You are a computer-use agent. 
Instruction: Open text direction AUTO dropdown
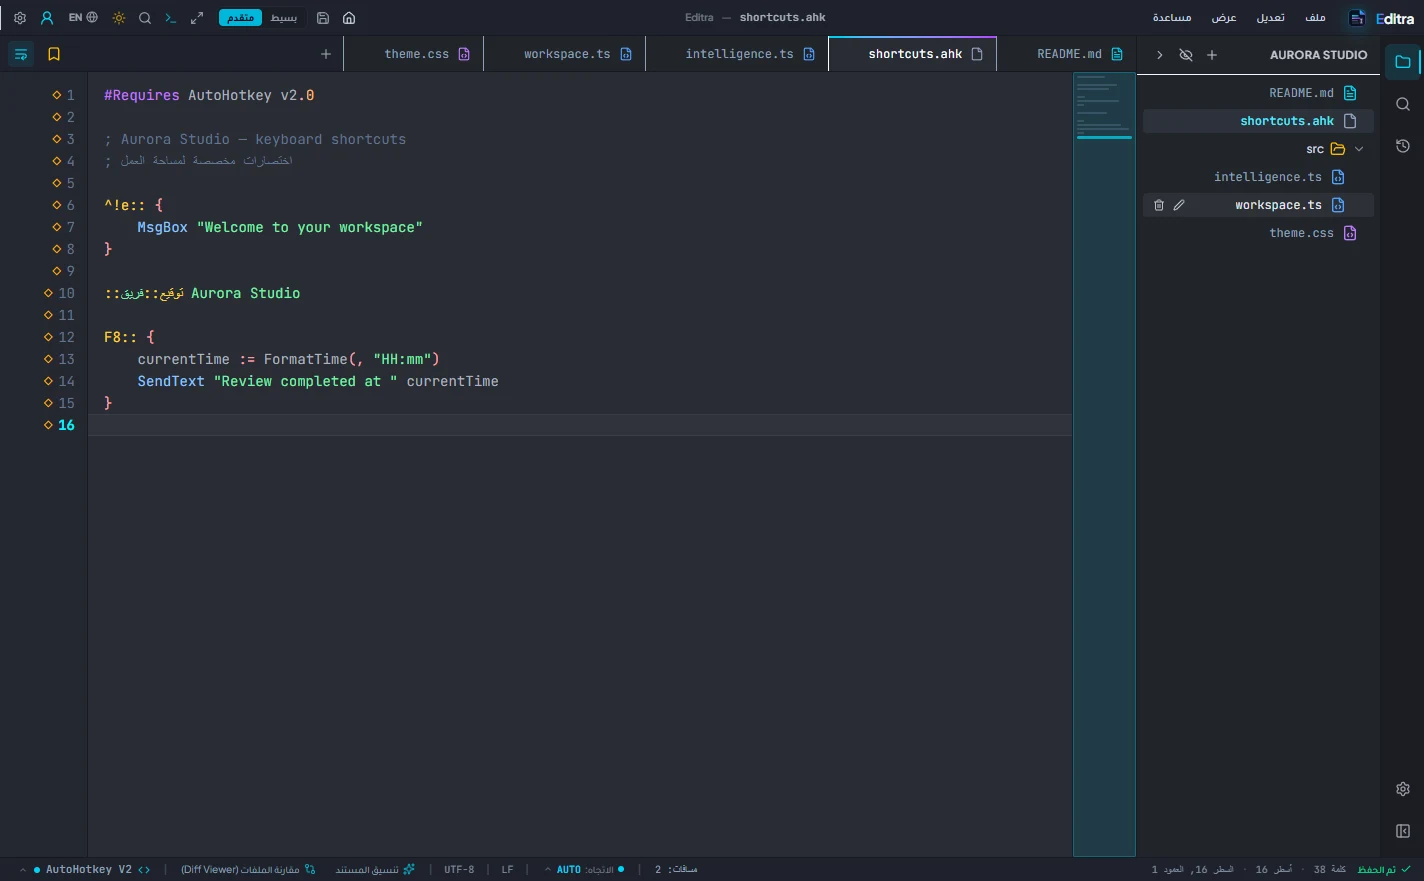coord(585,870)
